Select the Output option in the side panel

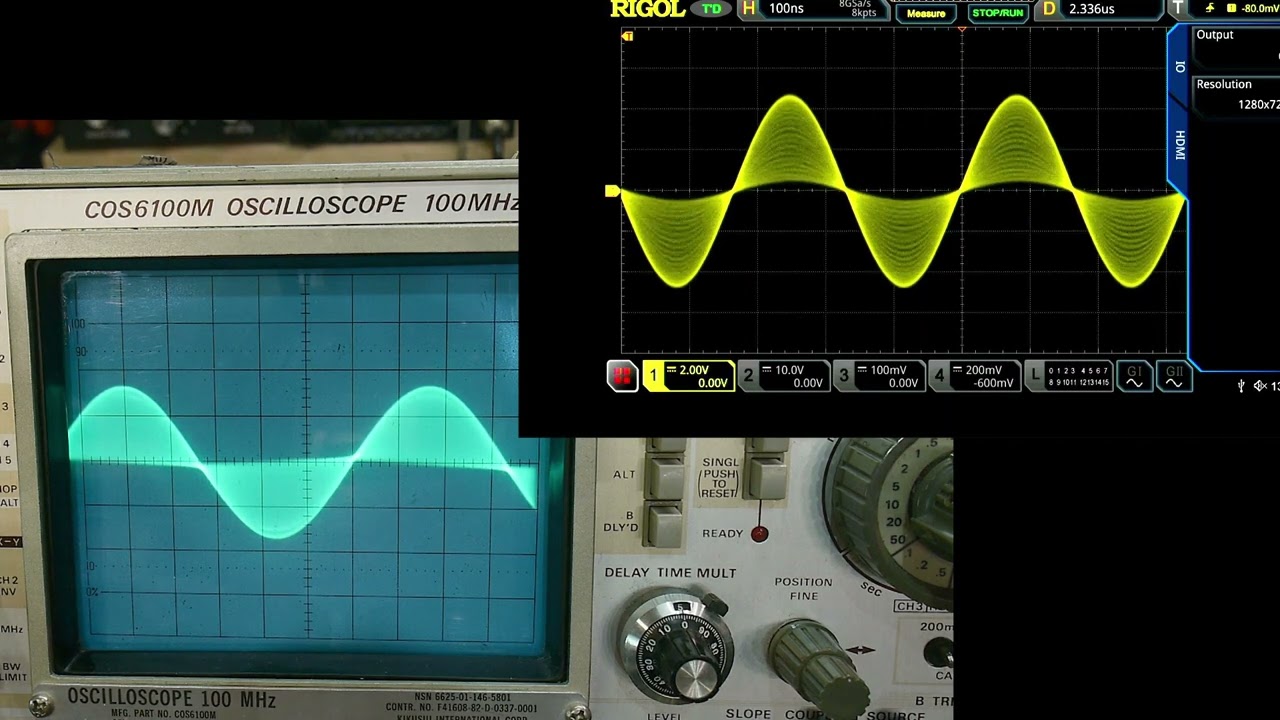[1236, 48]
